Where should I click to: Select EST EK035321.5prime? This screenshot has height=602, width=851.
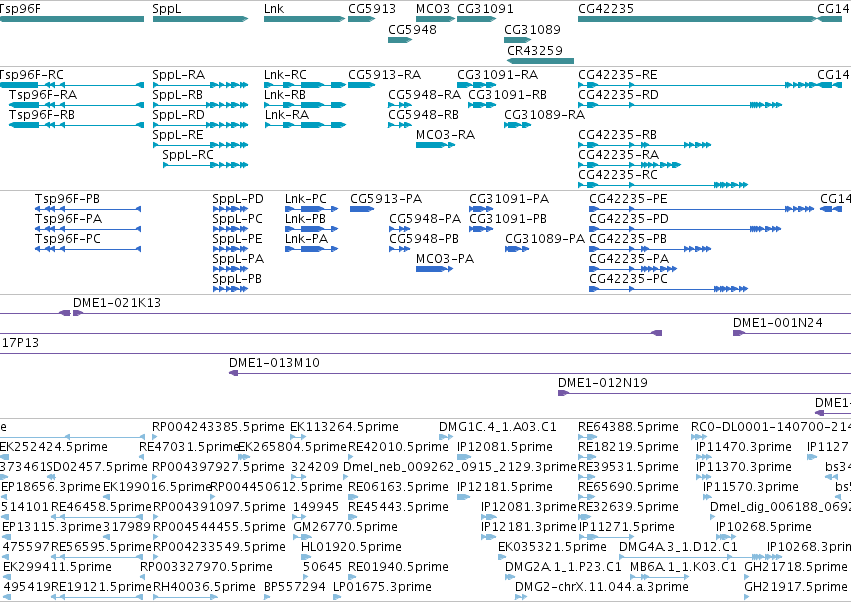[552, 547]
